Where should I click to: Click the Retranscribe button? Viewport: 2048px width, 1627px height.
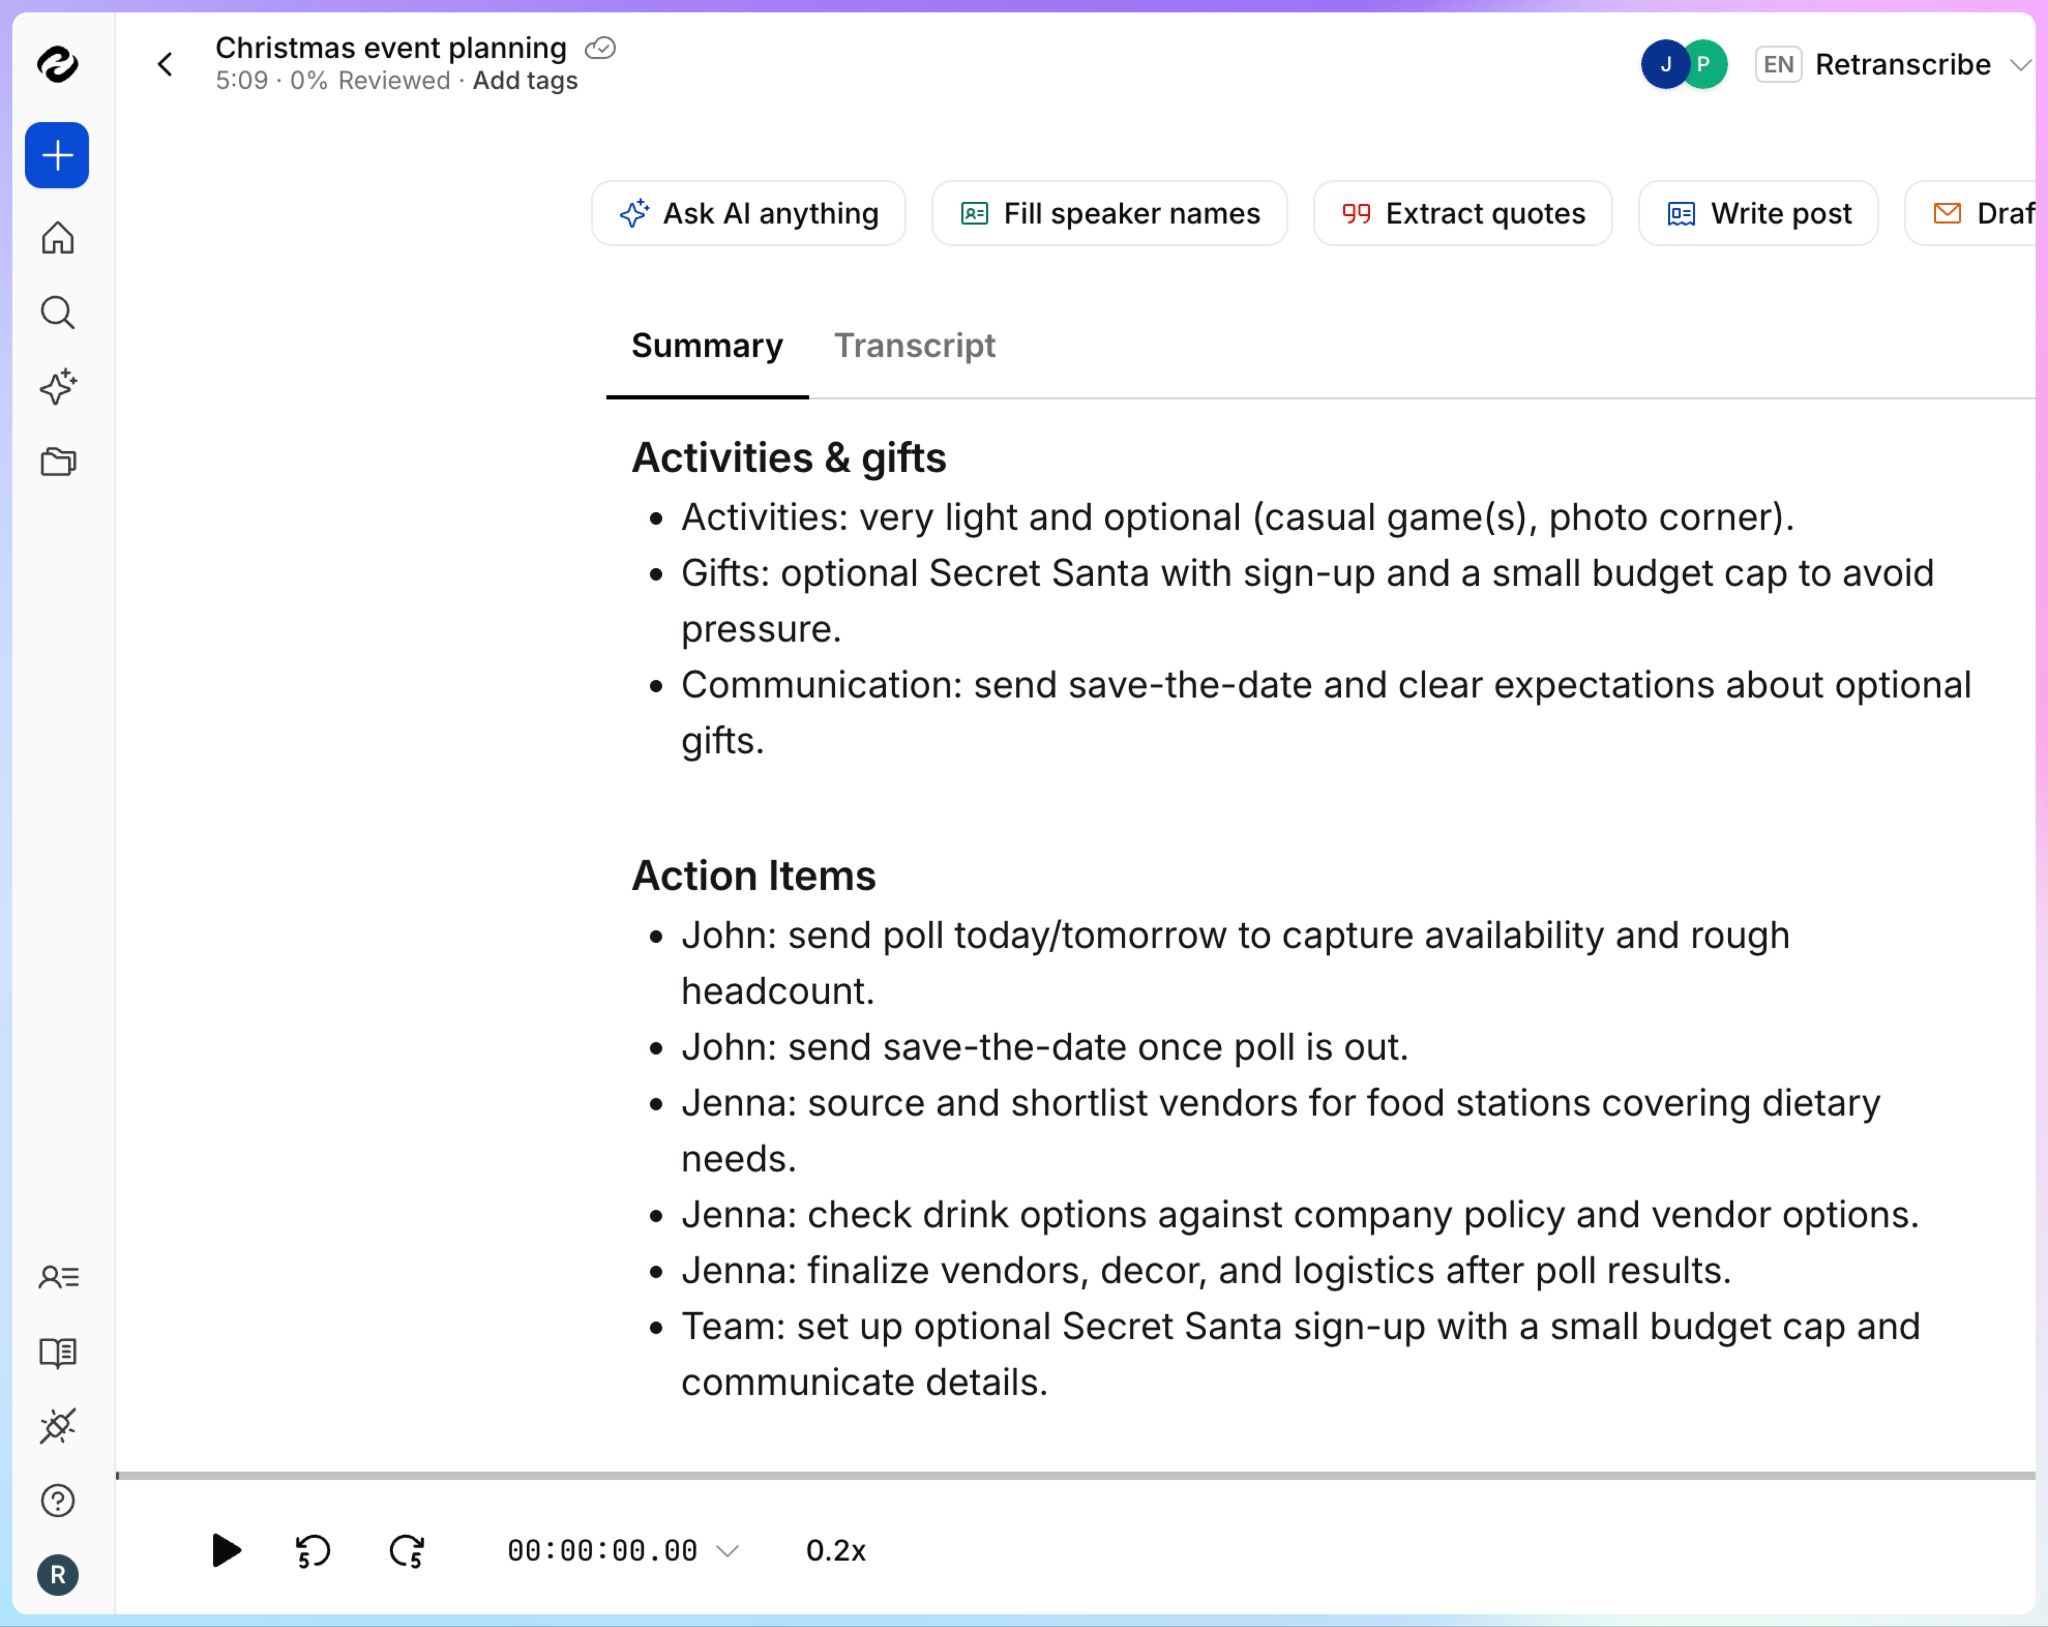(1902, 65)
